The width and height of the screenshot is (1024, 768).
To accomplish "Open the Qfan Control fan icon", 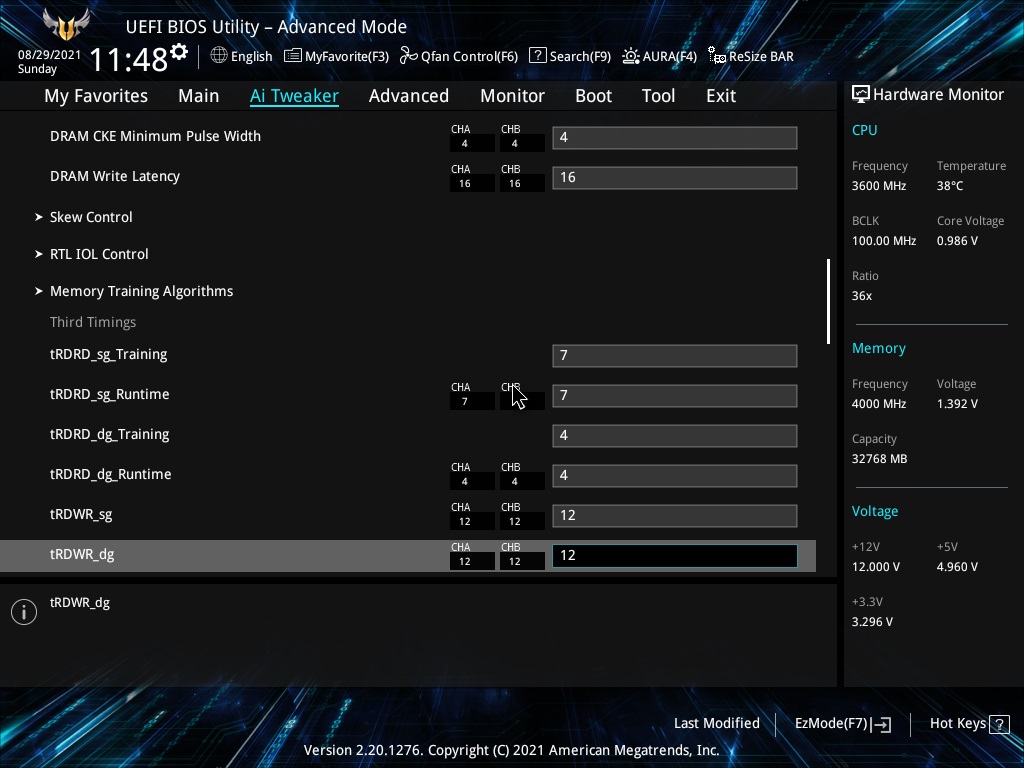I will (x=409, y=56).
